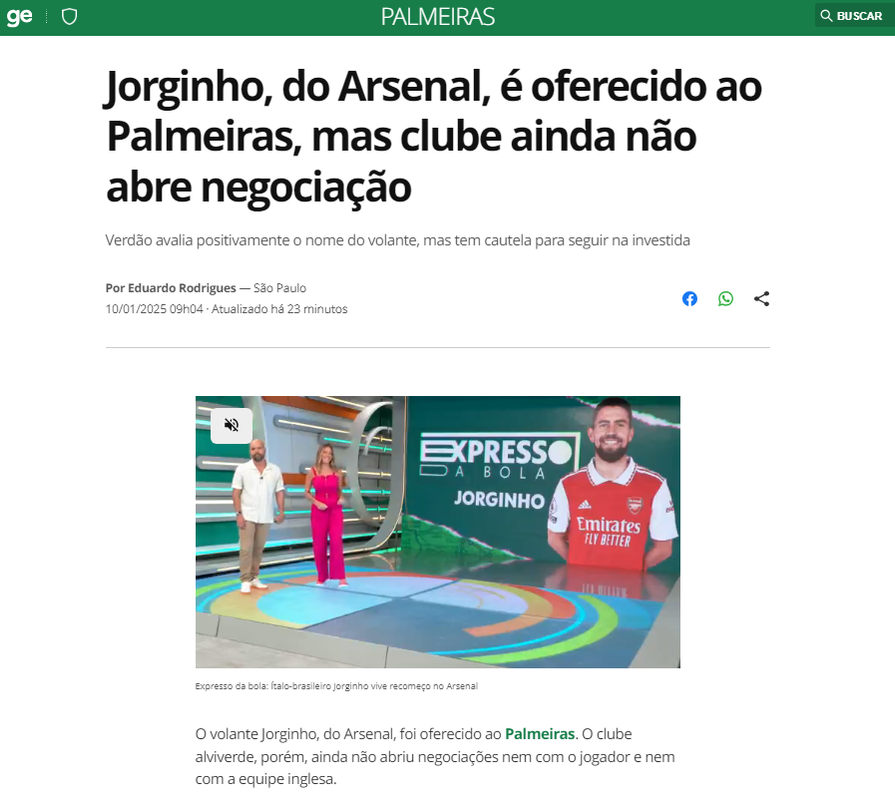Click the first paragraph of the article

435,756
